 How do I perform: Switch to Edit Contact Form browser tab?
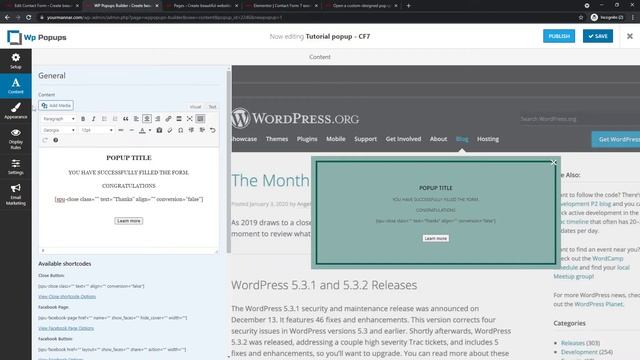41,6
